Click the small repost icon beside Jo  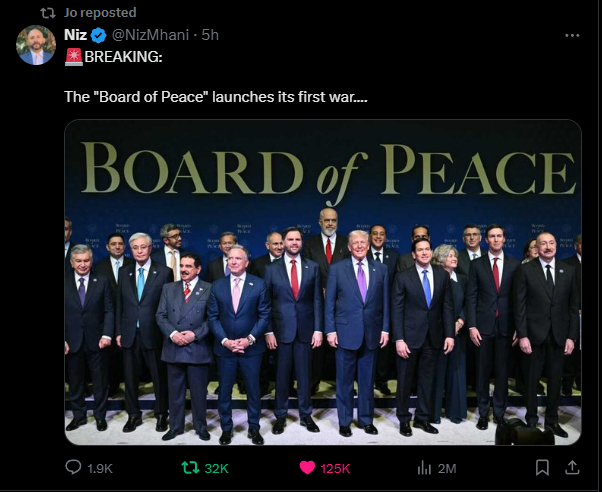coord(46,12)
